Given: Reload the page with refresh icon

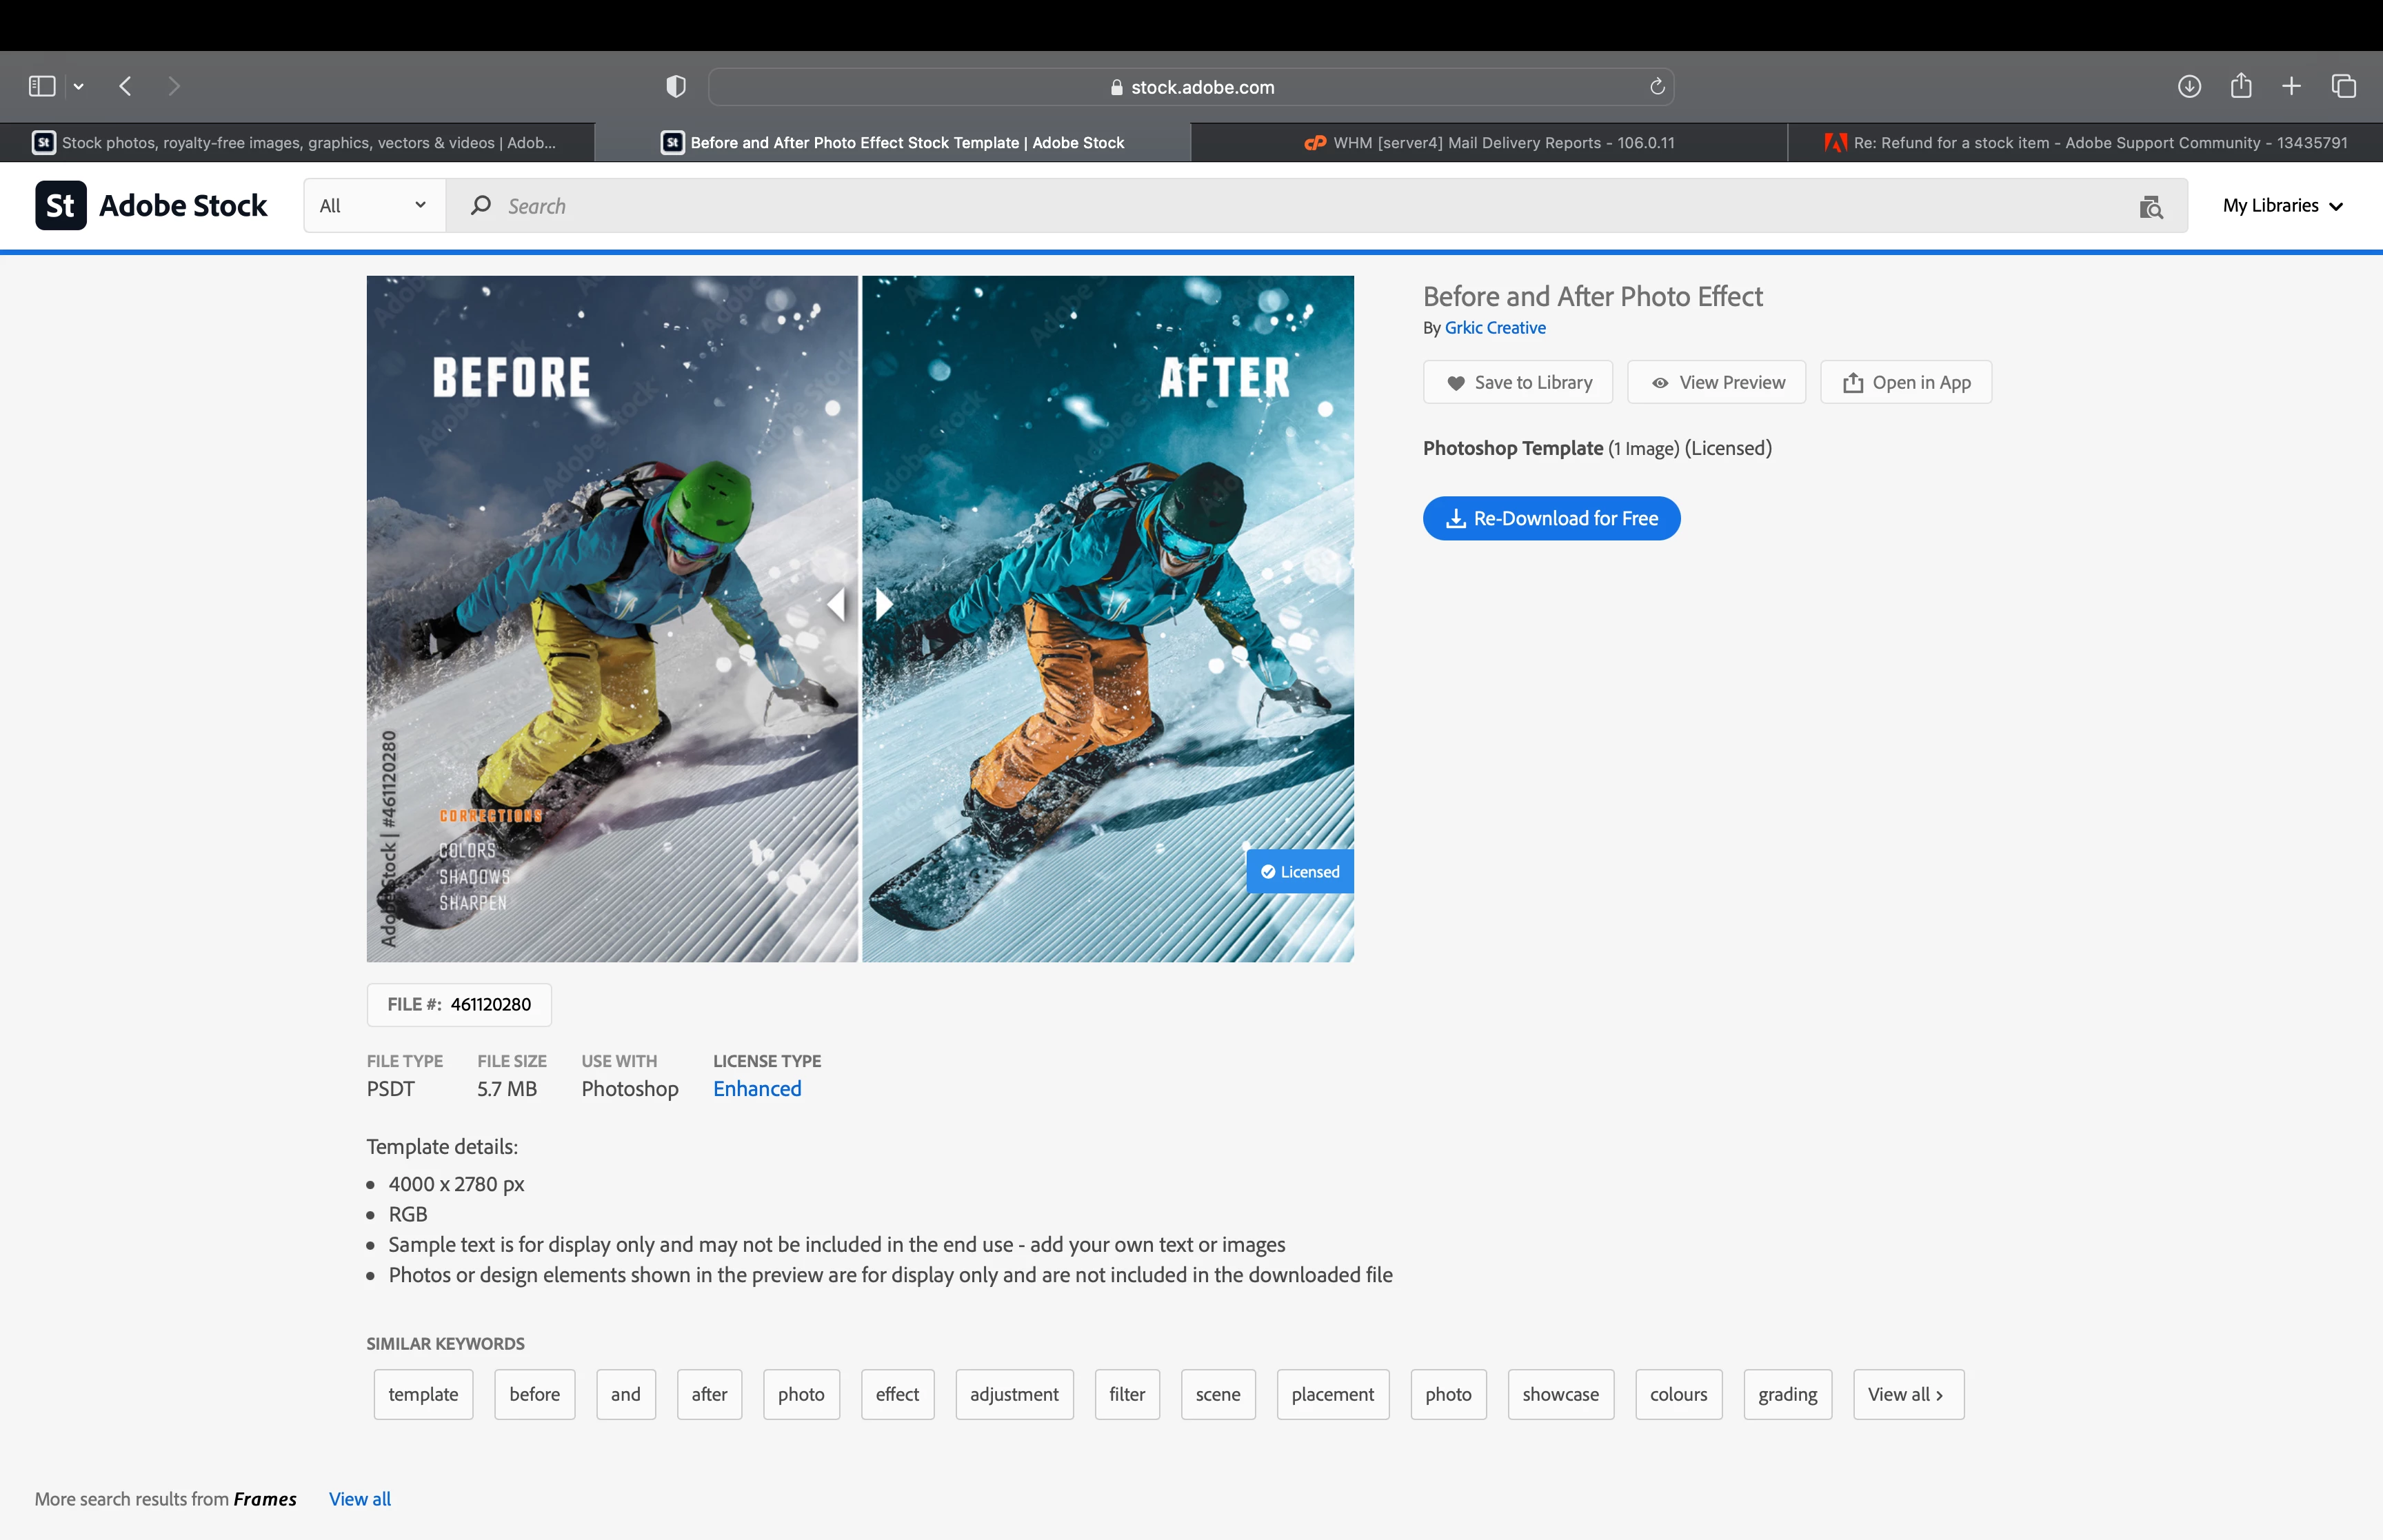Looking at the screenshot, I should pyautogui.click(x=1657, y=87).
